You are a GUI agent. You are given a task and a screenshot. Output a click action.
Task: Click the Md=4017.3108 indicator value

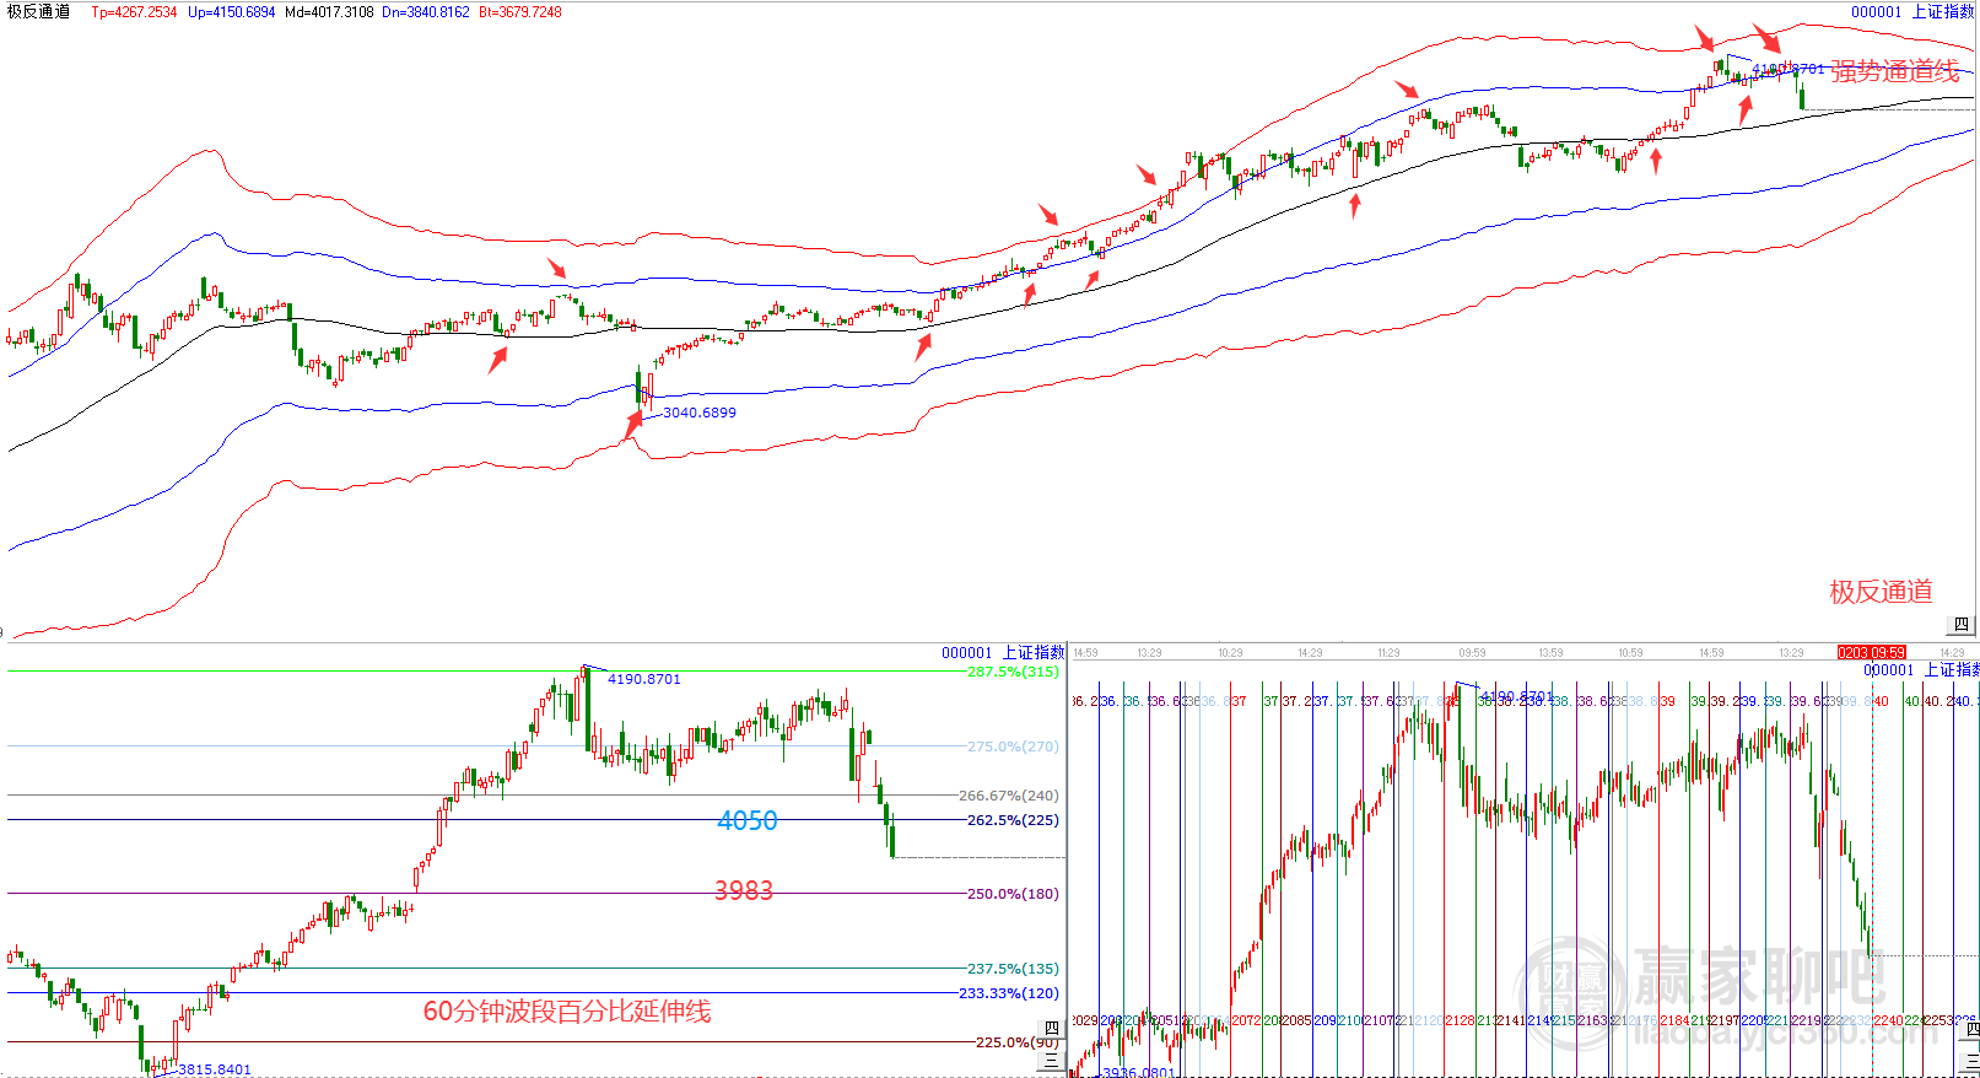tap(329, 12)
